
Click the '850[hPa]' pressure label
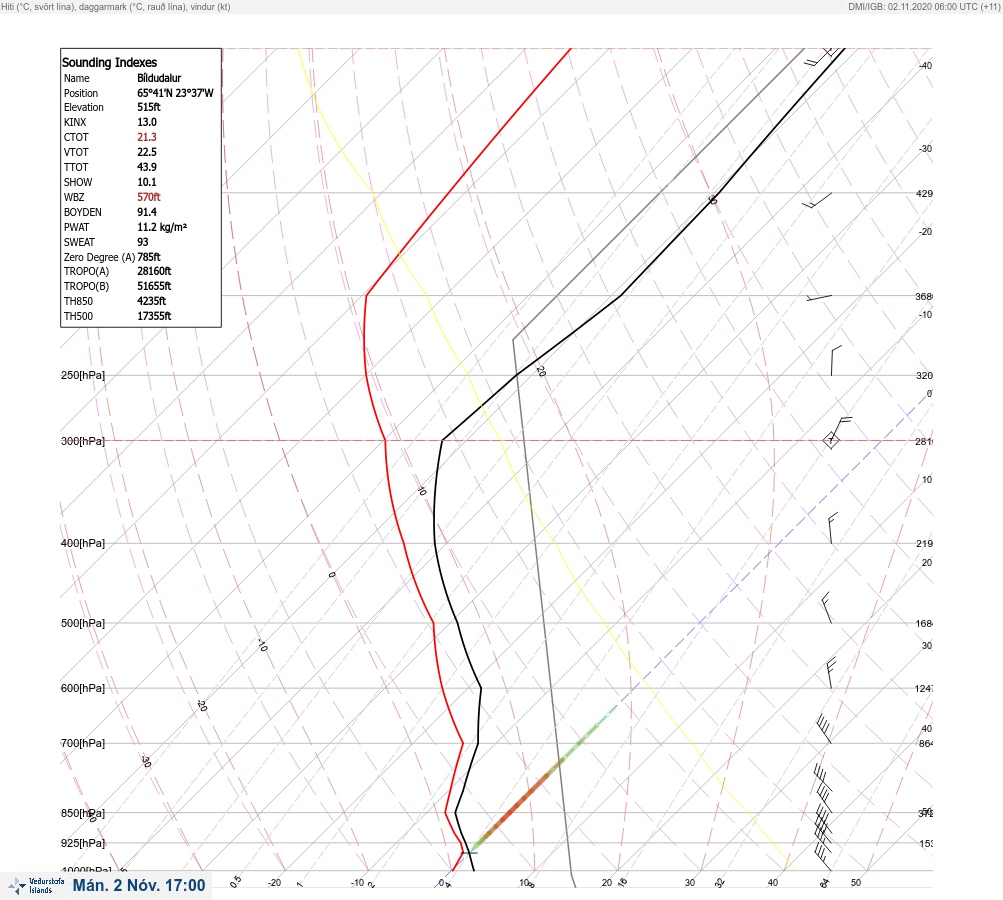point(83,814)
